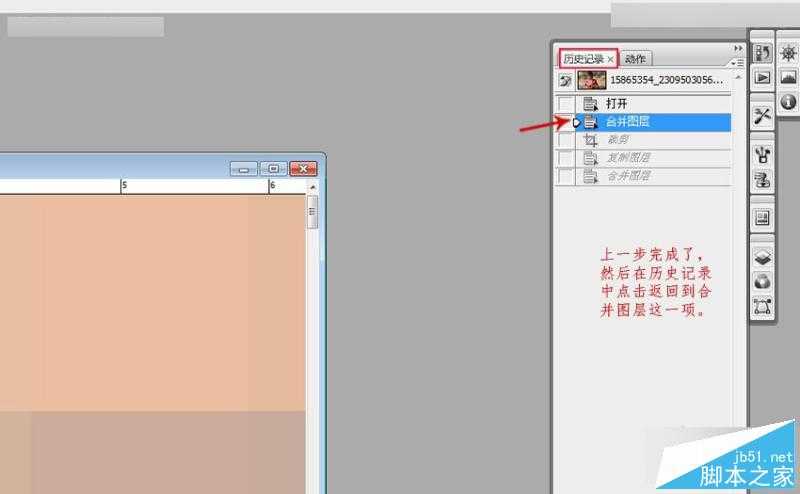Open the History panel dock icon
Viewport: 800px width, 494px height.
click(762, 54)
